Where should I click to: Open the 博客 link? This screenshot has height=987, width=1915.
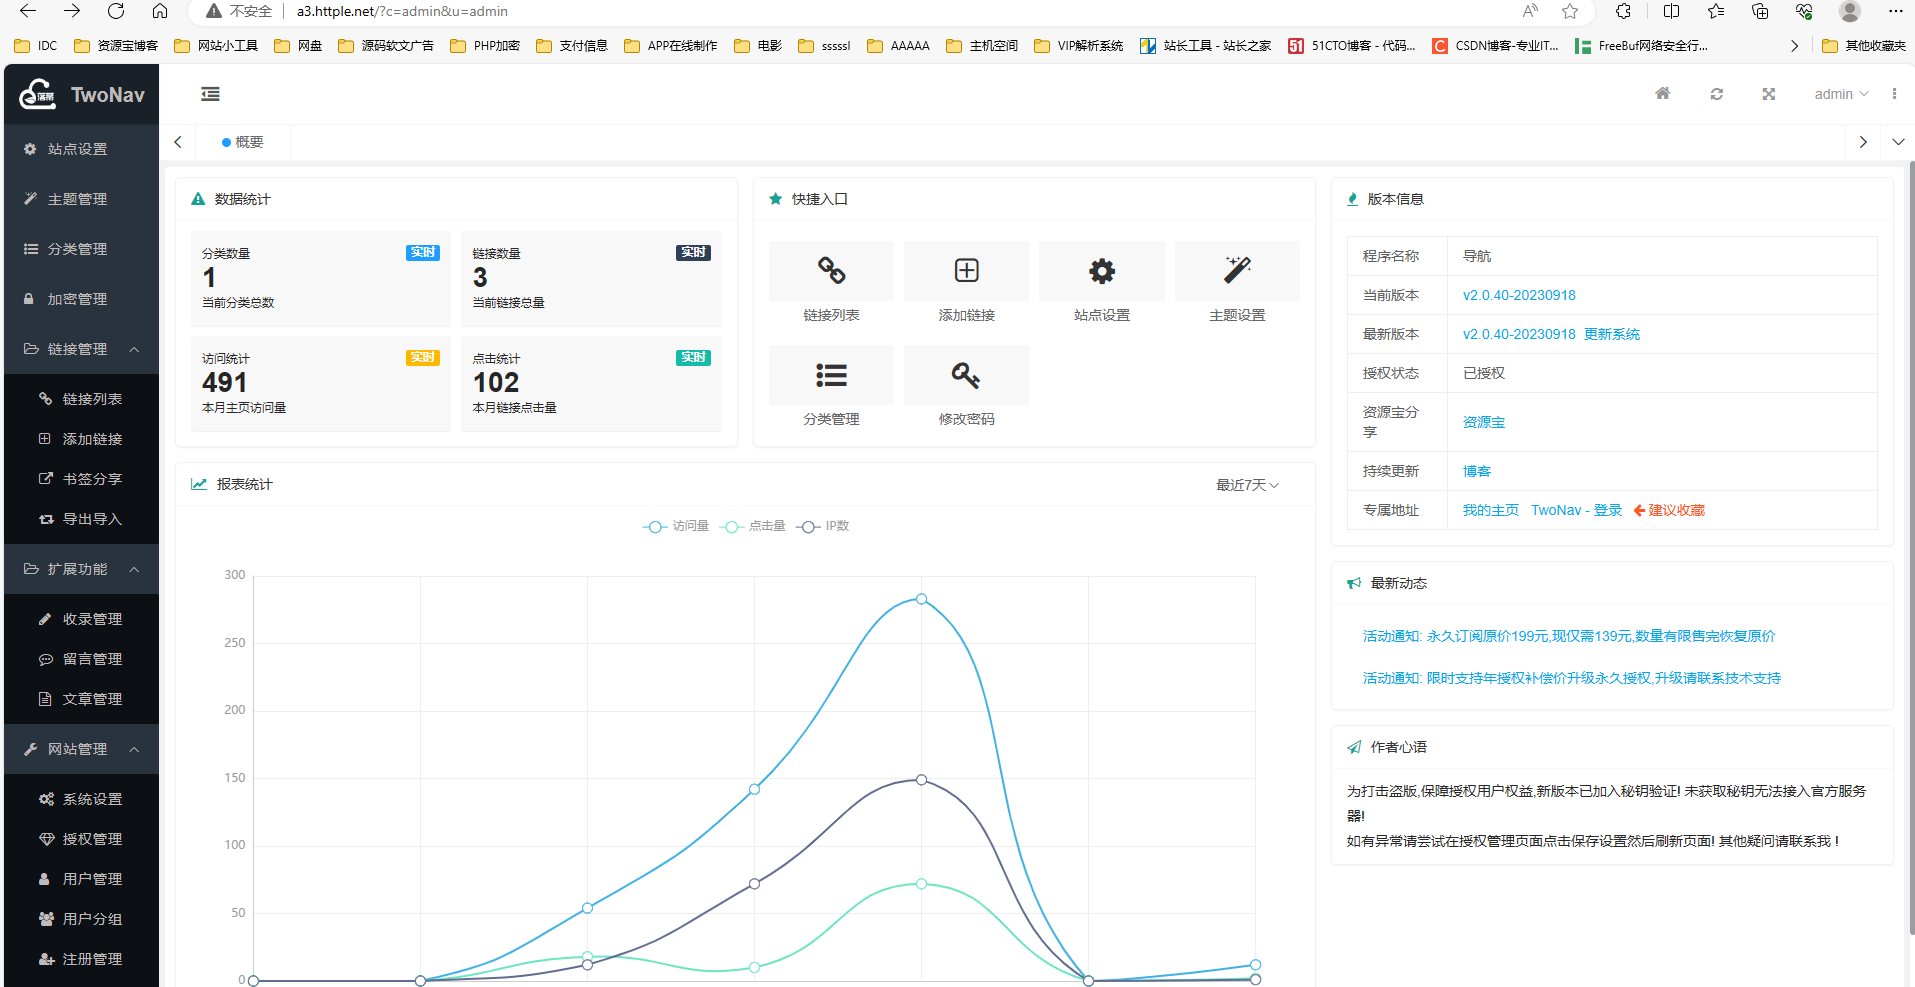tap(1477, 471)
